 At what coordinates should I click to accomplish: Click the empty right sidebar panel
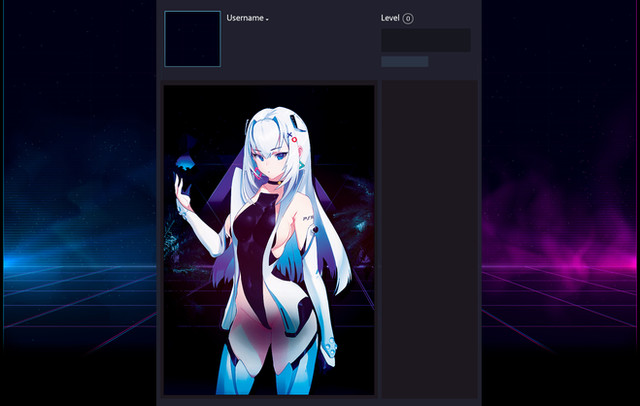click(x=429, y=239)
